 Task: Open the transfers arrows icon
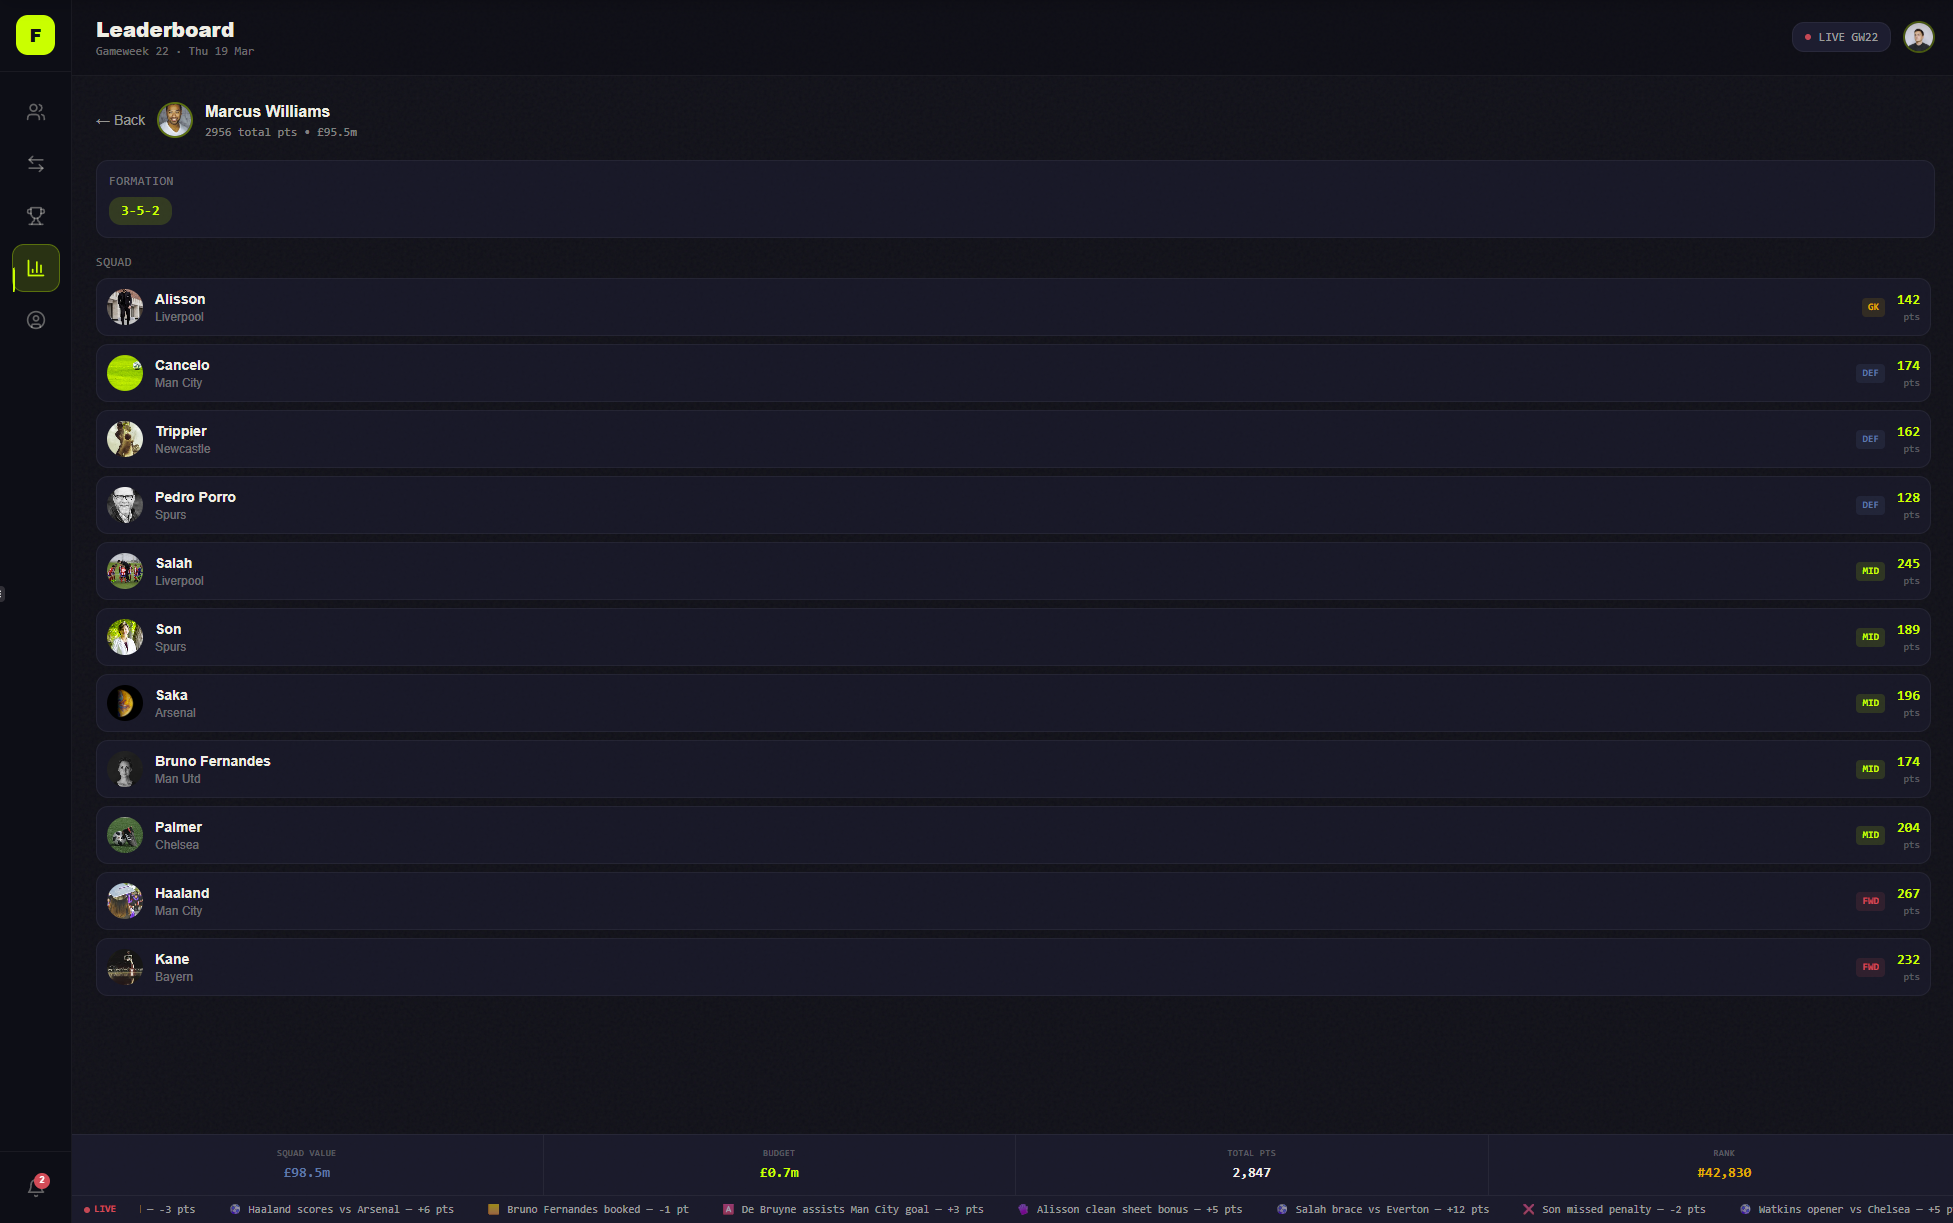(36, 164)
